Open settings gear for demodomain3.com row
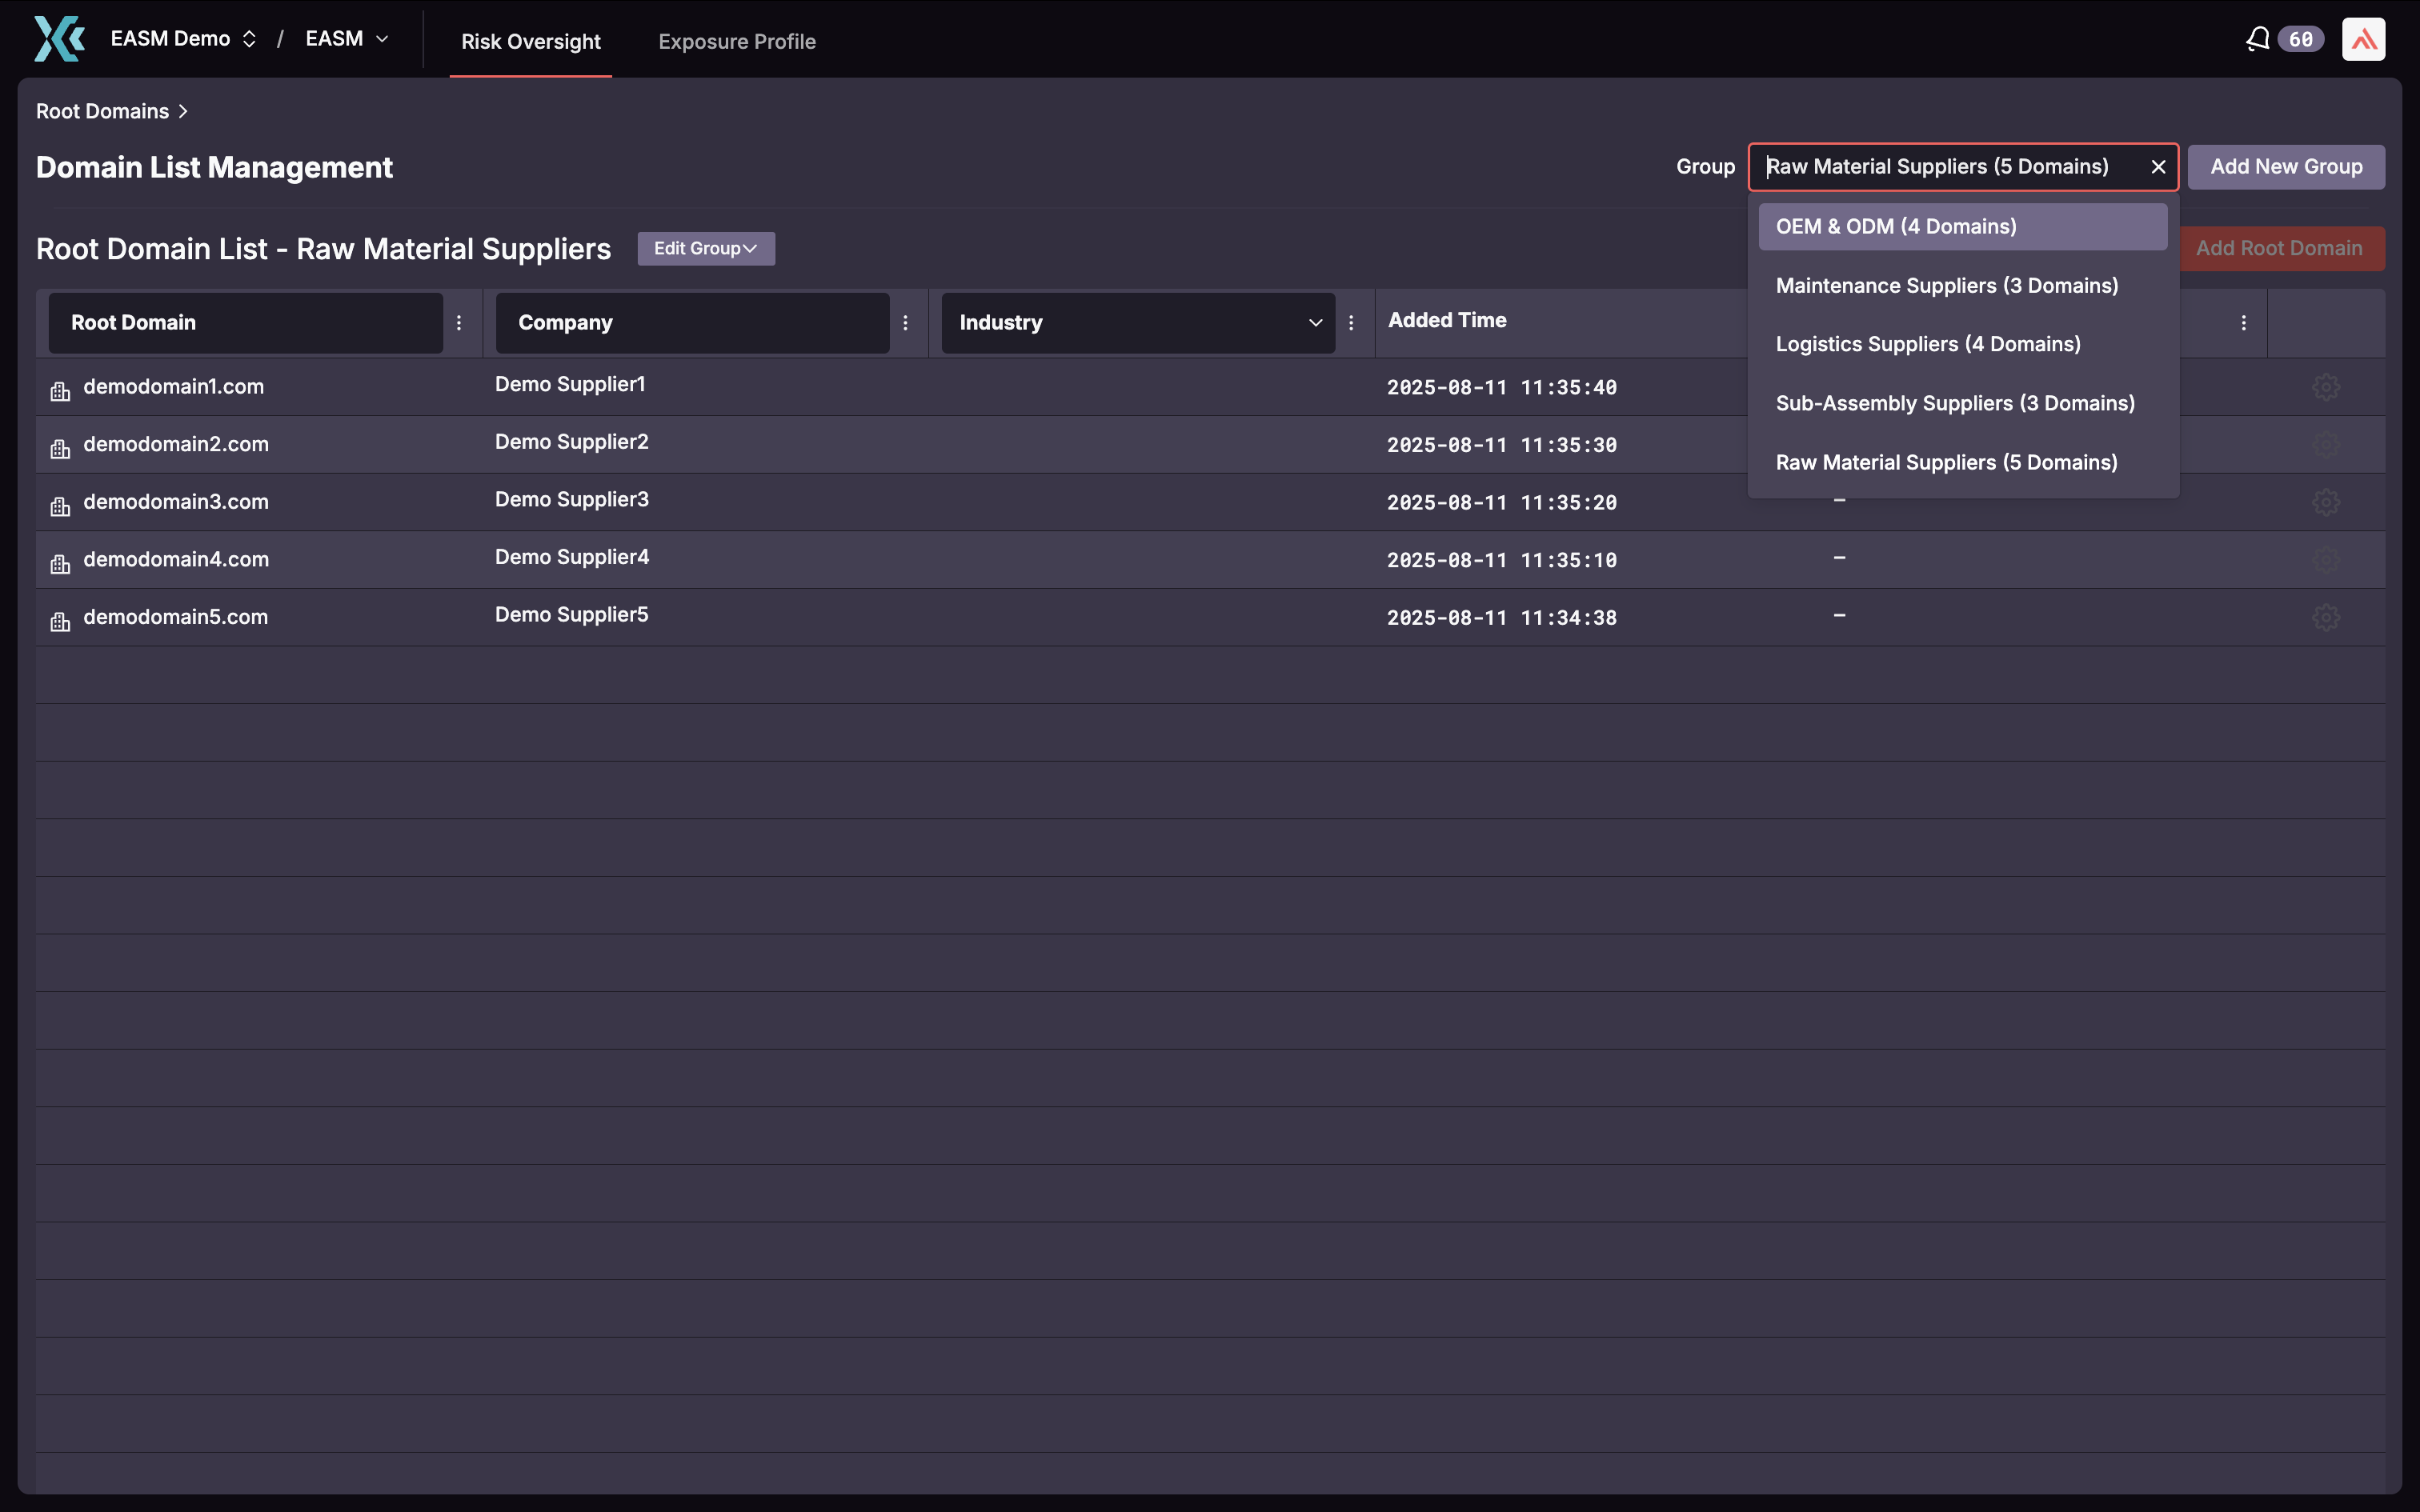2420x1512 pixels. pos(2325,502)
